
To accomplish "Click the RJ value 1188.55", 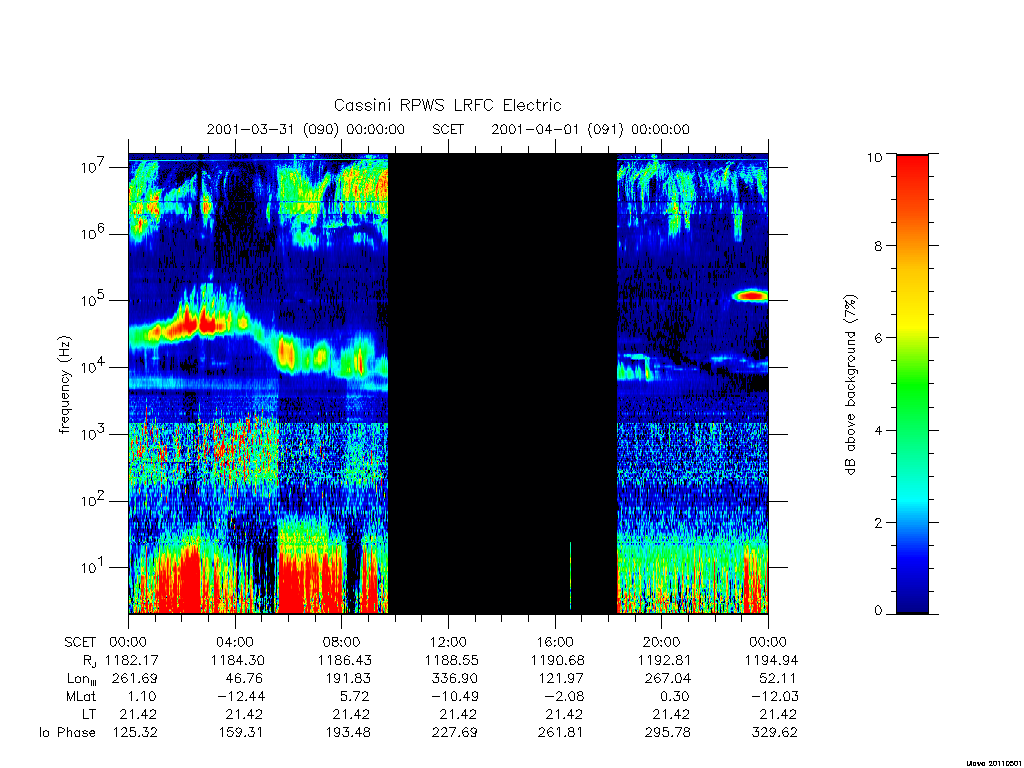I will click(x=451, y=660).
